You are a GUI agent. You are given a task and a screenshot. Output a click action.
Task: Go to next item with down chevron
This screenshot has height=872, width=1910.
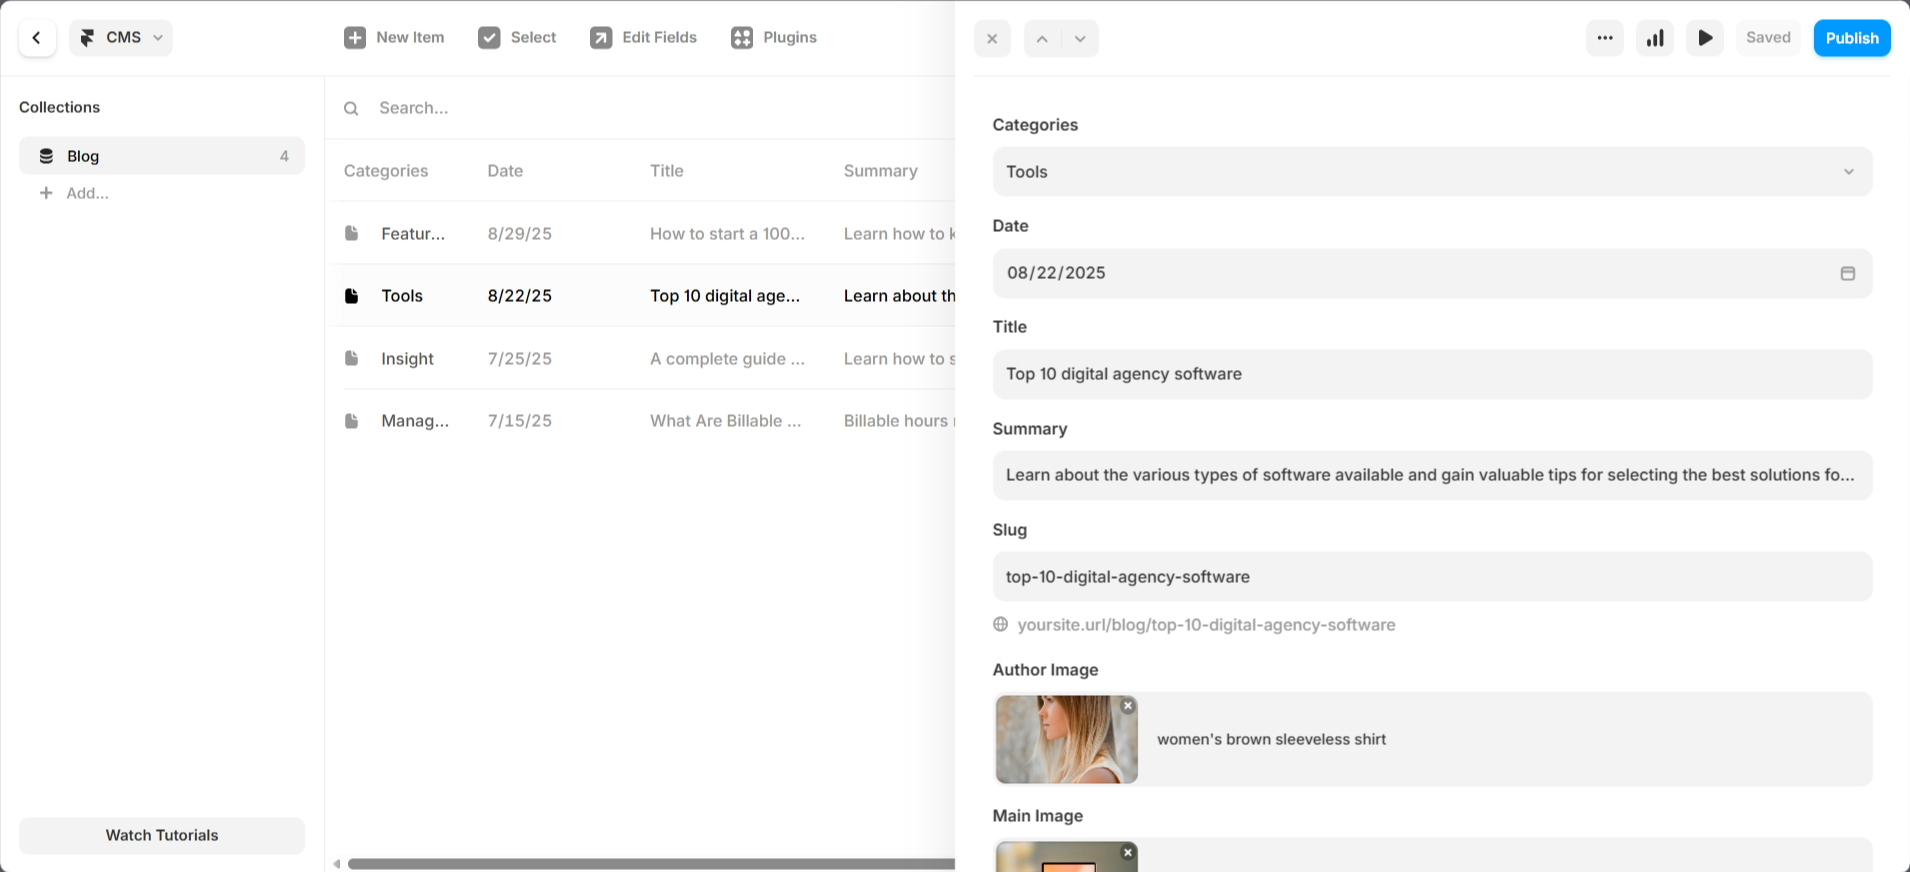[1080, 39]
